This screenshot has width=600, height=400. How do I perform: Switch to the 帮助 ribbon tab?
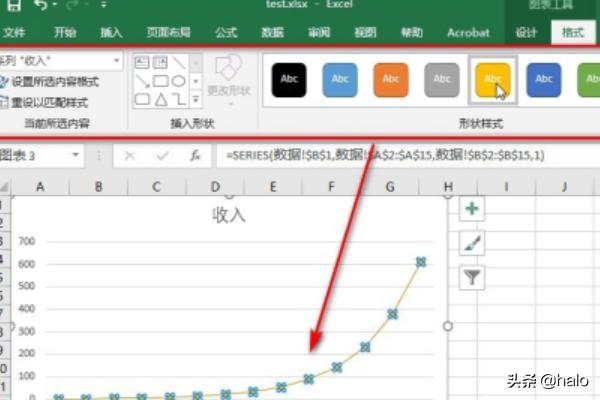(x=412, y=33)
